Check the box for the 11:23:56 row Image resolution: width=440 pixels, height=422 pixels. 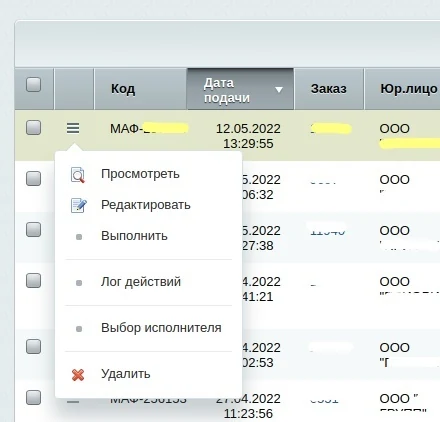click(34, 398)
